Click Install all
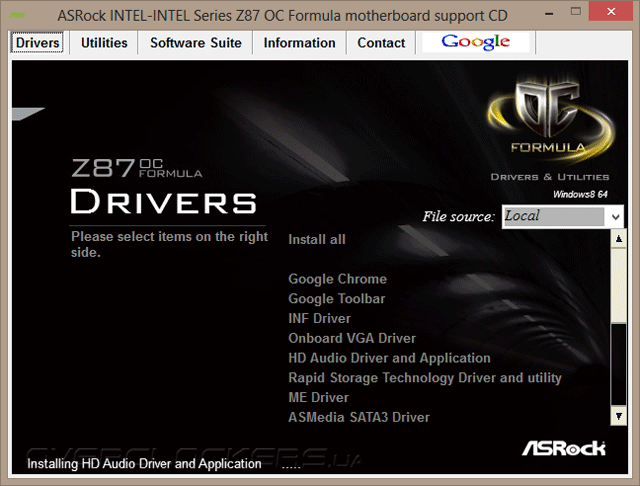This screenshot has height=486, width=640. point(317,240)
